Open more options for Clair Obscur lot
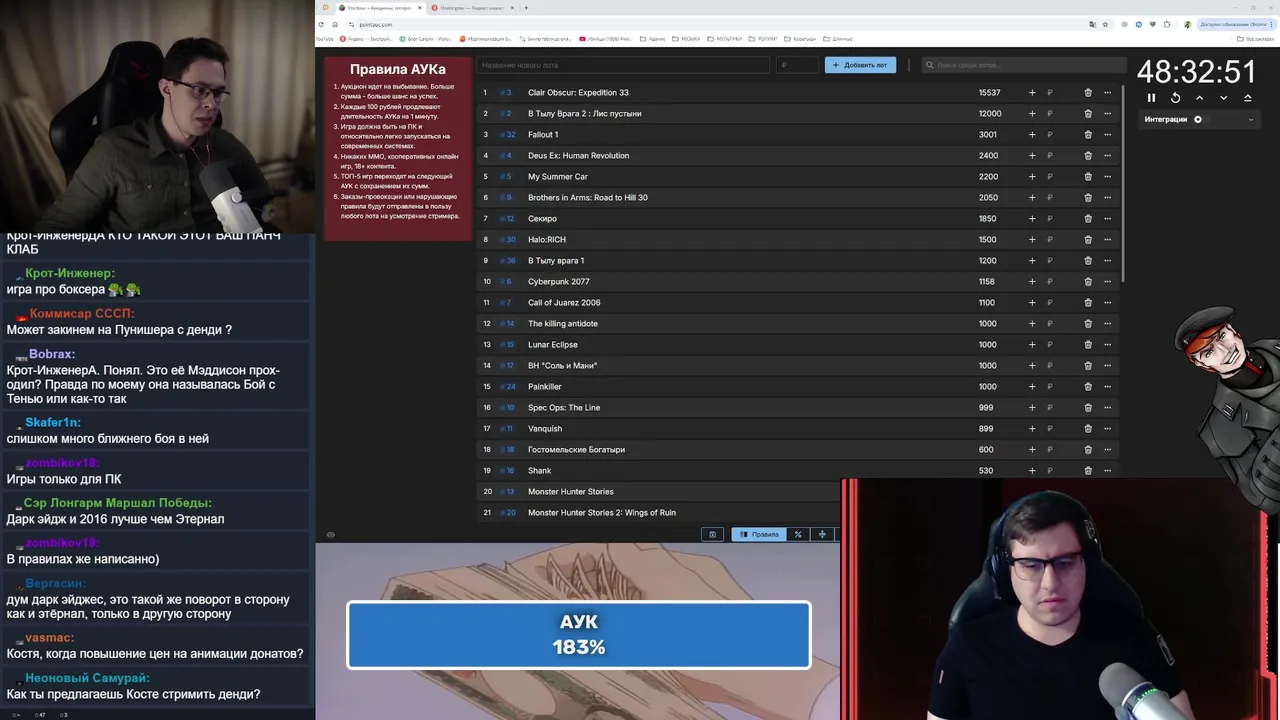 [x=1107, y=93]
